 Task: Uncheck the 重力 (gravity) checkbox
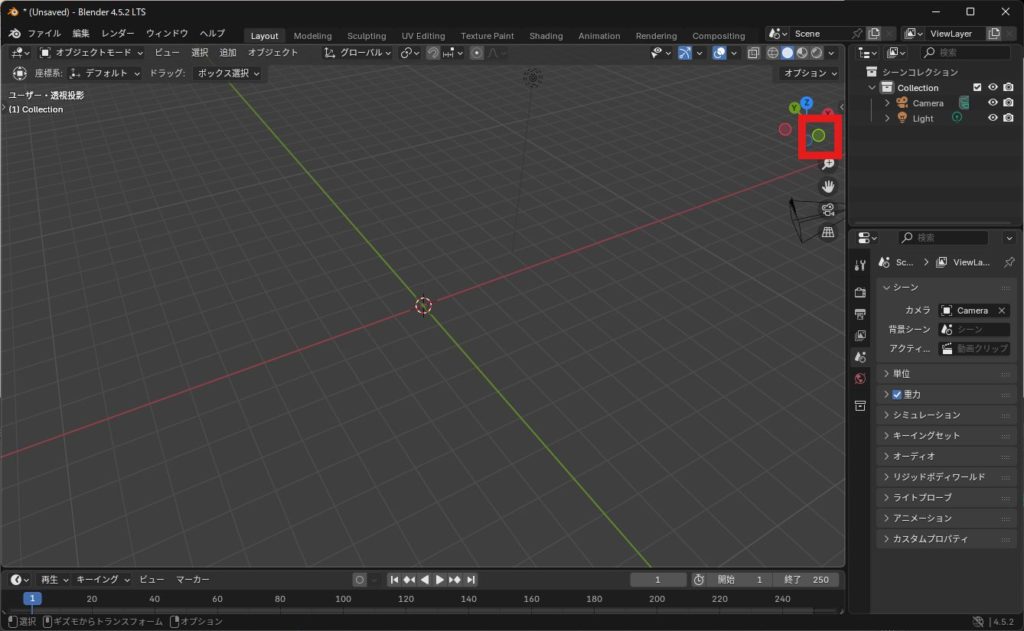pos(897,394)
